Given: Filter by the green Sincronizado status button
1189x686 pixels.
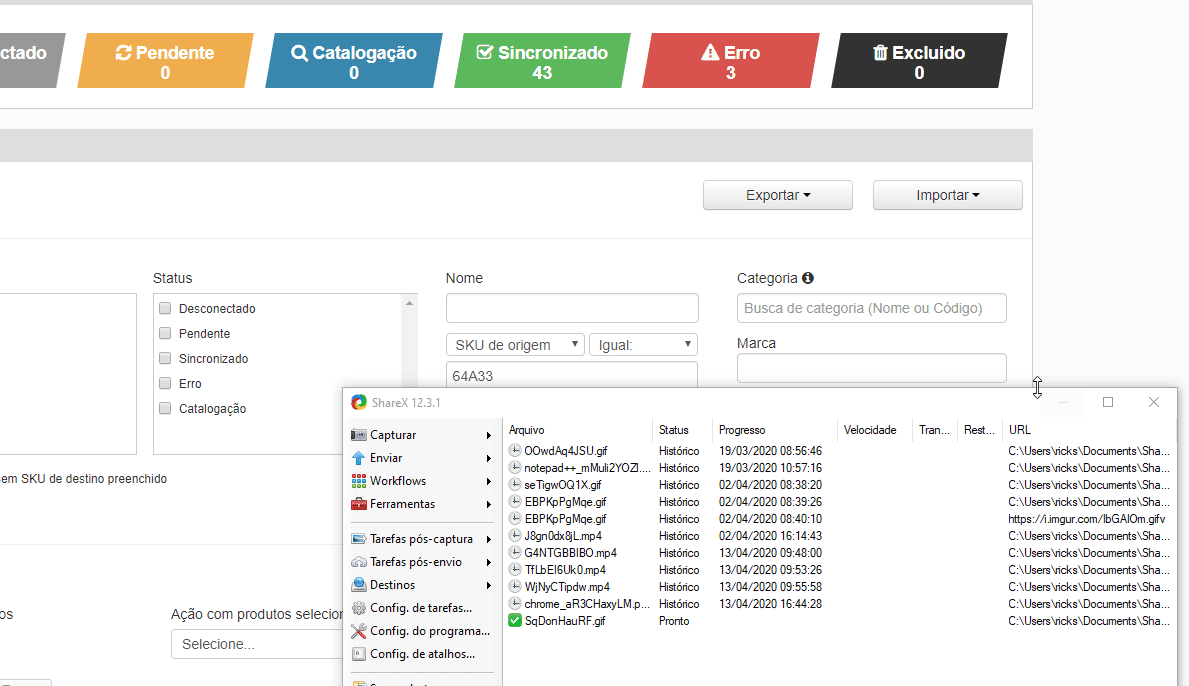Looking at the screenshot, I should (542, 61).
